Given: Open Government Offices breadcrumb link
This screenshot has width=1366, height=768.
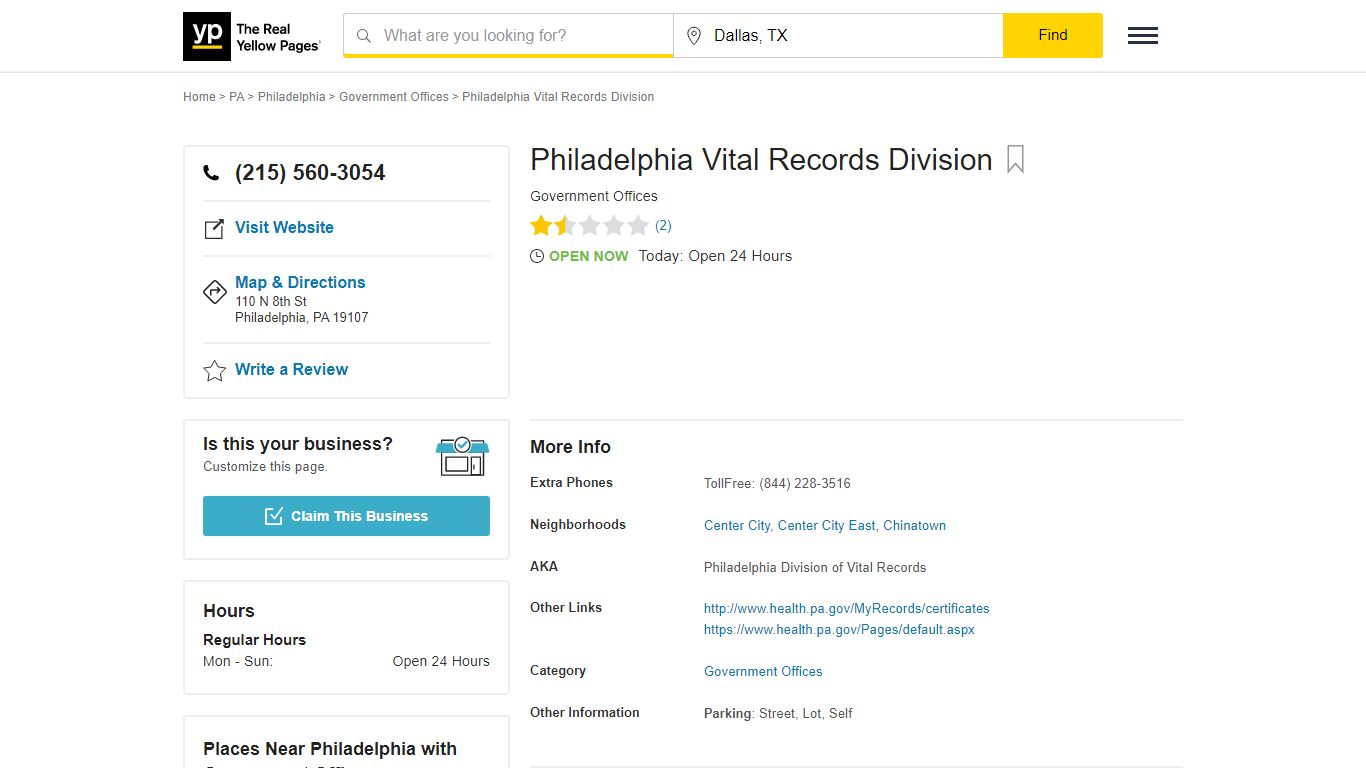Looking at the screenshot, I should pyautogui.click(x=394, y=97).
